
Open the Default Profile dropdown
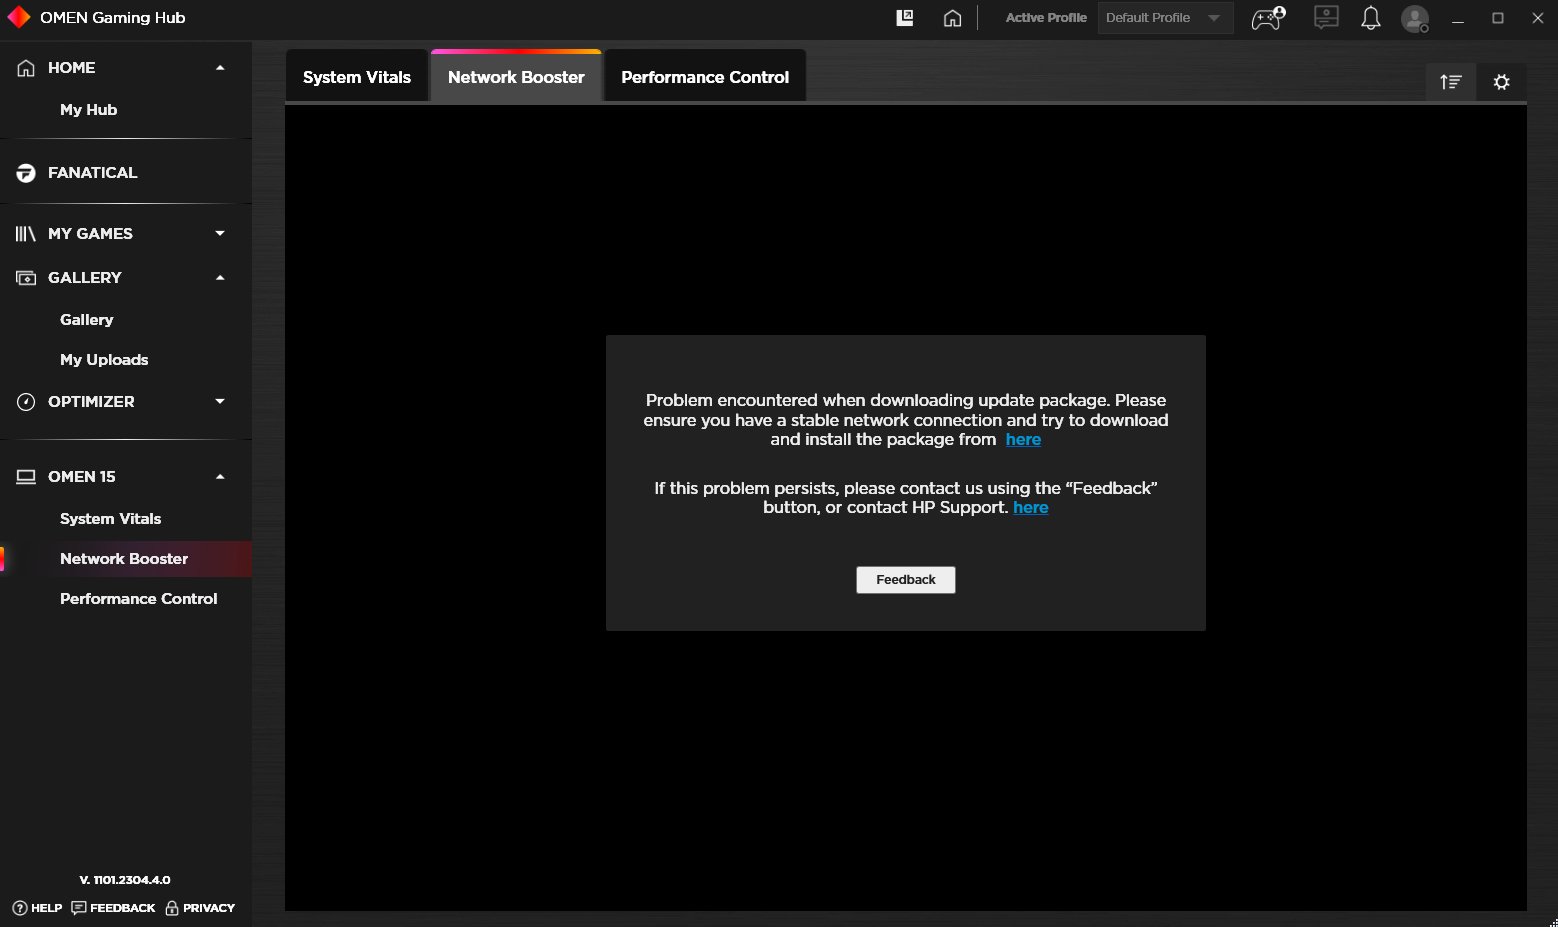pos(1164,17)
